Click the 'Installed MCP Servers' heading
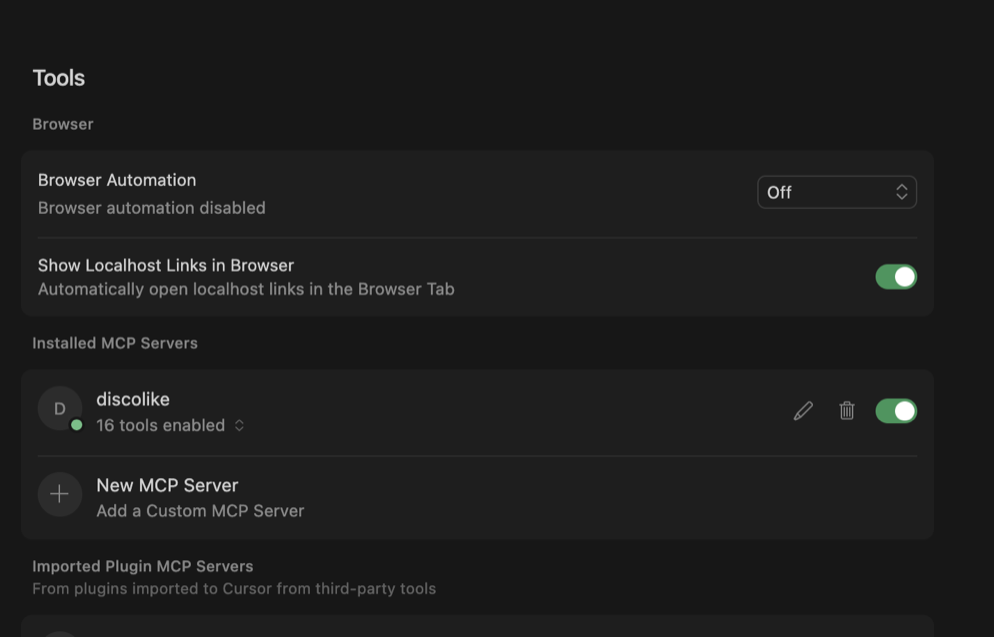The width and height of the screenshot is (994, 637). [x=115, y=343]
